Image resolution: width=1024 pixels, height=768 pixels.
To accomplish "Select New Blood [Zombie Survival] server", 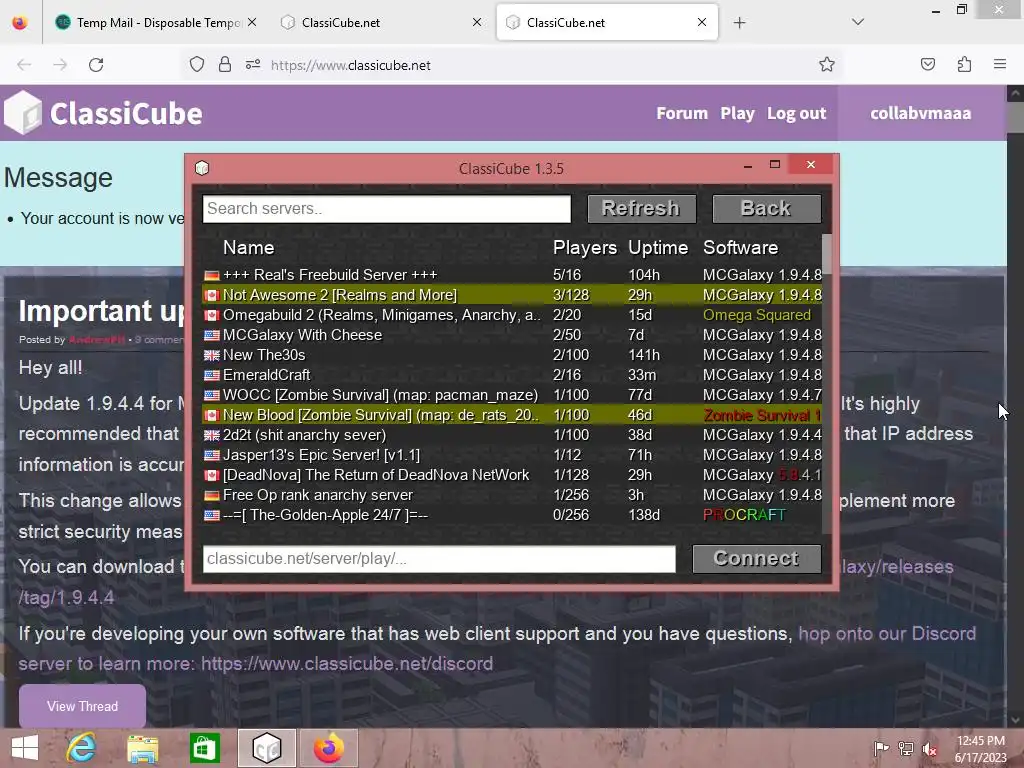I will tap(511, 415).
